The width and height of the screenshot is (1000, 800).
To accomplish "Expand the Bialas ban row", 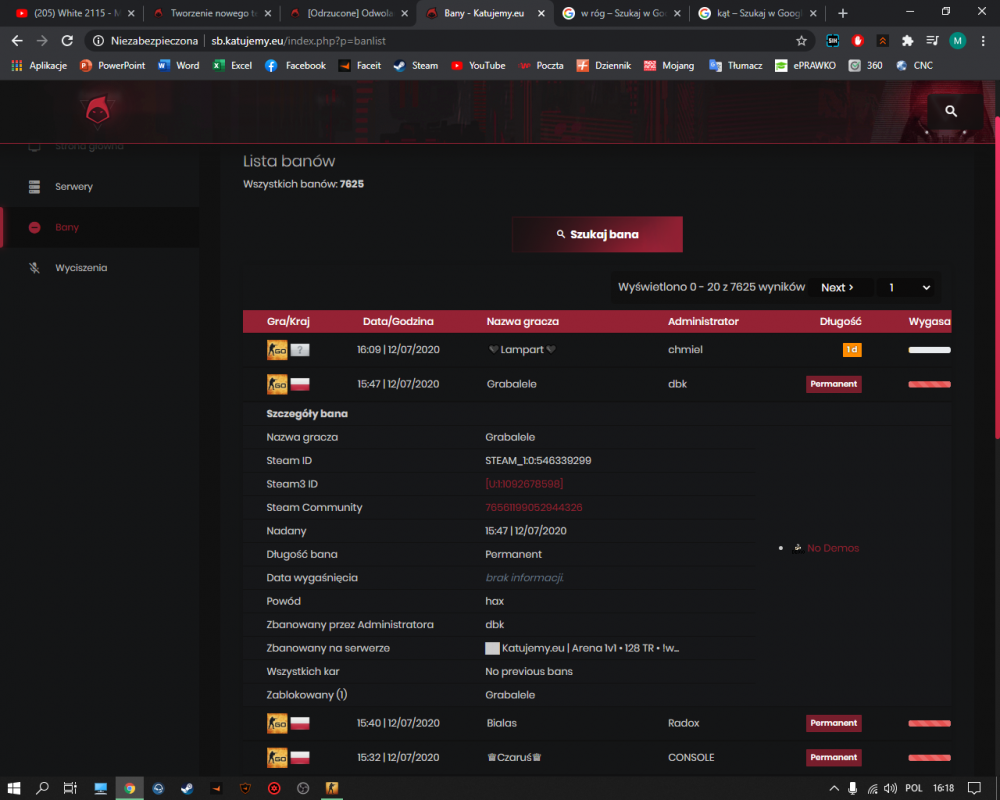I will pyautogui.click(x=597, y=723).
